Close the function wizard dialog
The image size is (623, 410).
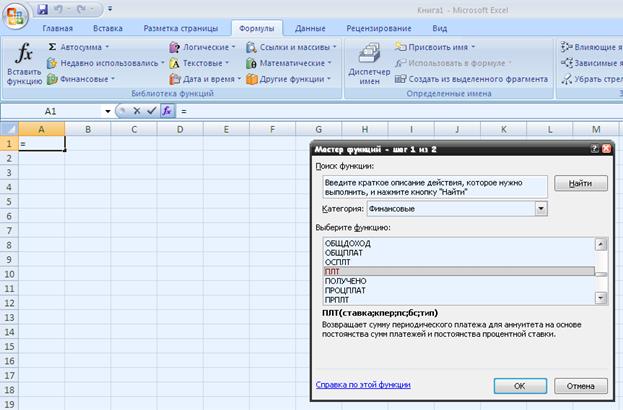pyautogui.click(x=606, y=149)
